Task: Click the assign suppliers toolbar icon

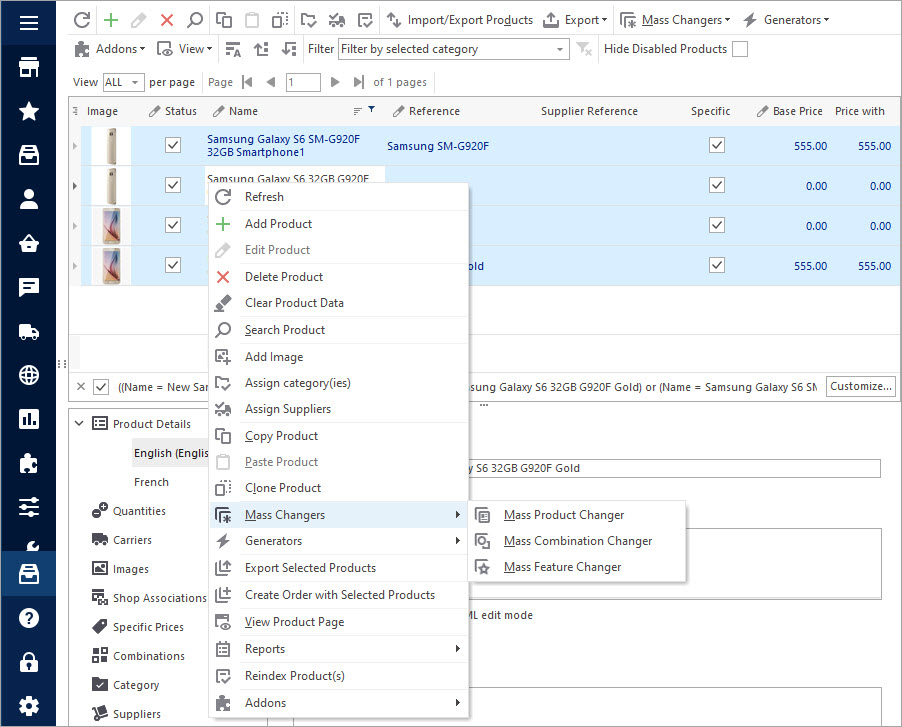Action: tap(337, 20)
